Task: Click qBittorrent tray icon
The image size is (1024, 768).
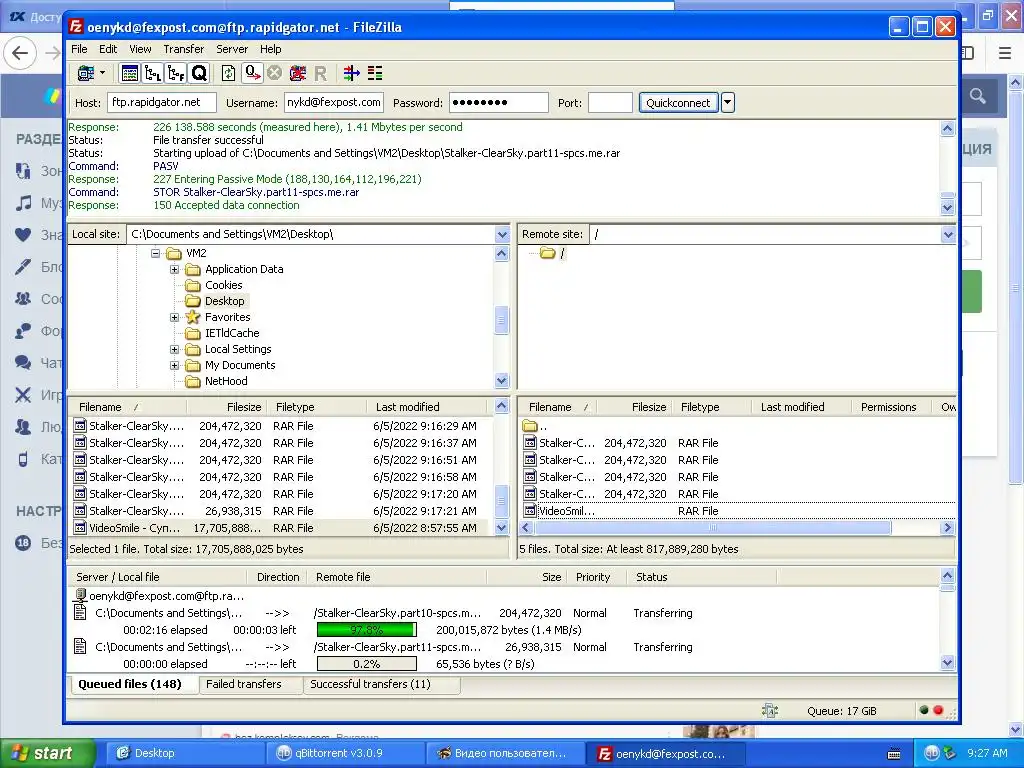Action: pos(932,753)
